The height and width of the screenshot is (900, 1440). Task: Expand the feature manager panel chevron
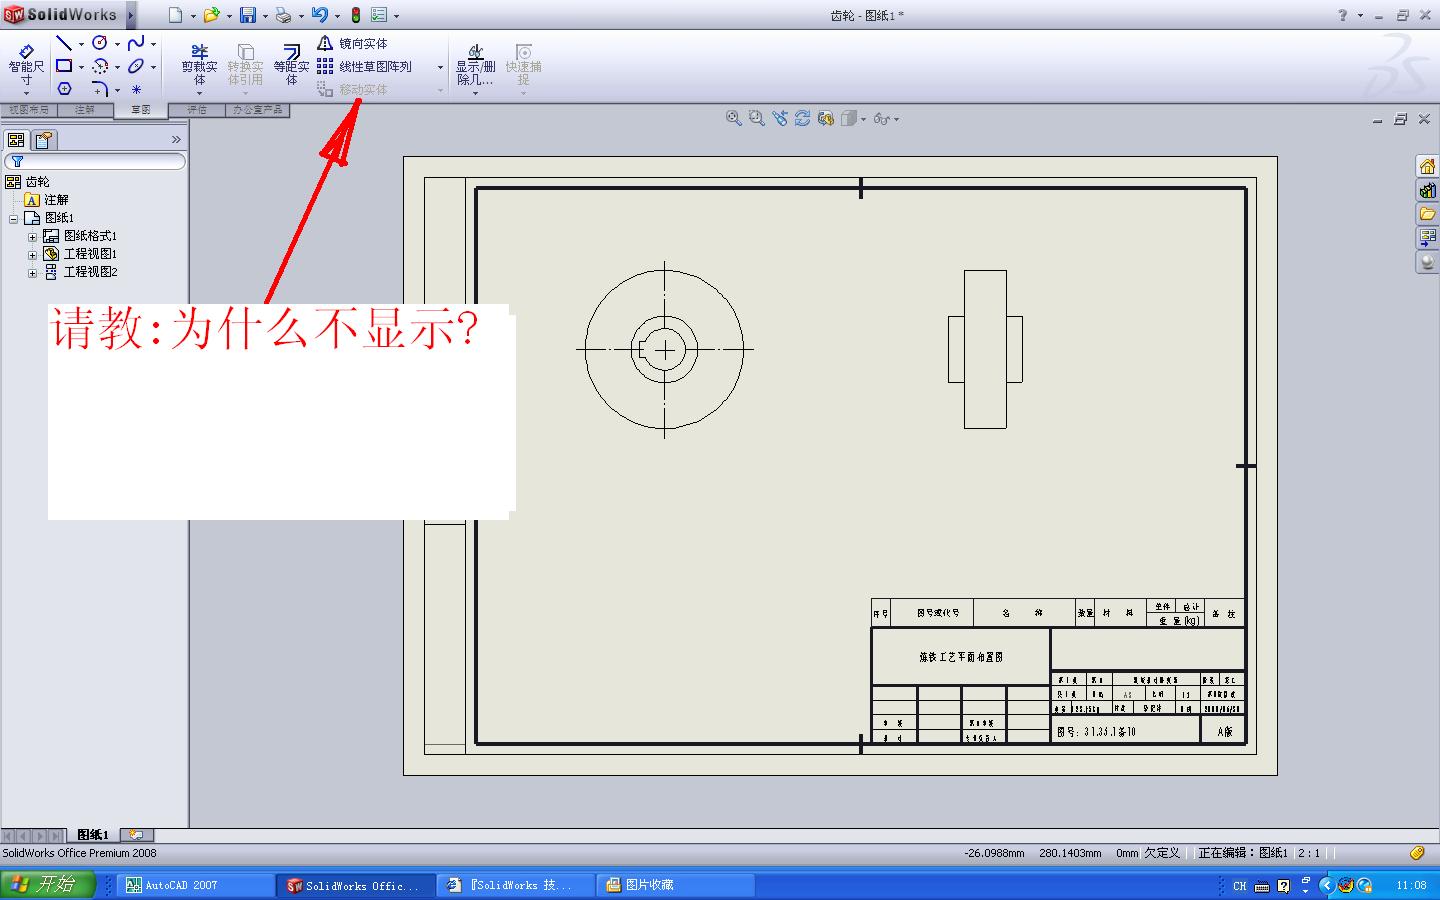coord(176,140)
